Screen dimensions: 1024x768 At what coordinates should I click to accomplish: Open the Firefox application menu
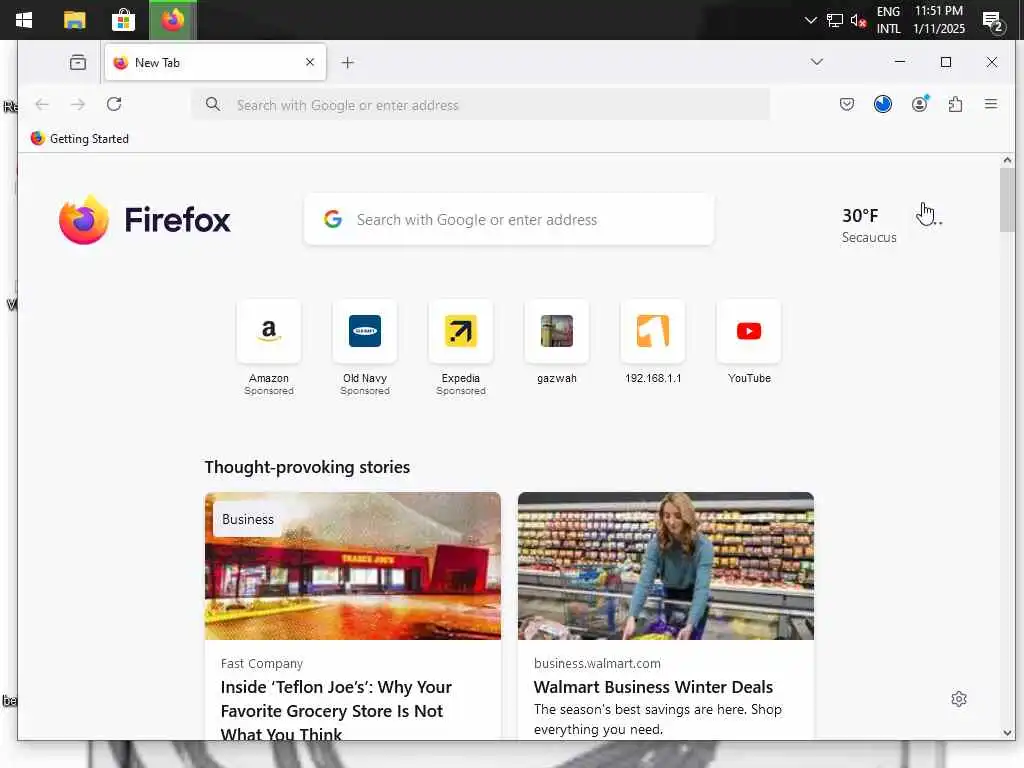coord(991,104)
